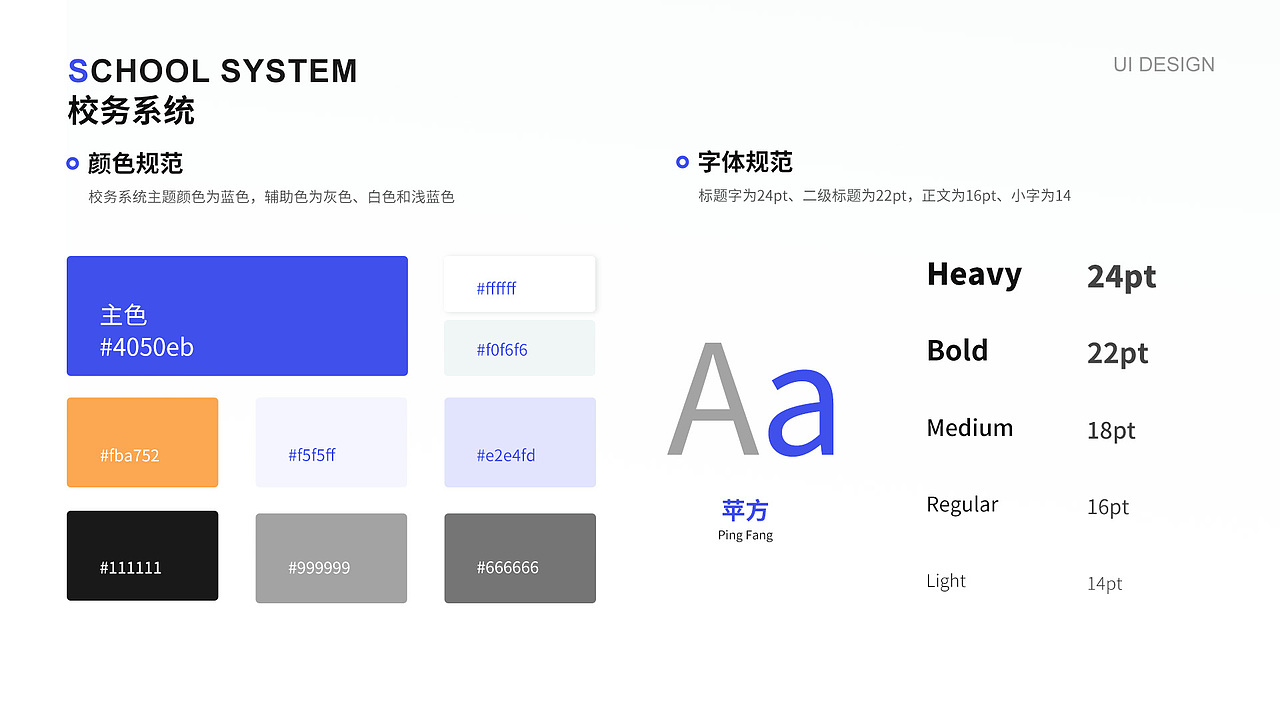Click the font size description sentence
This screenshot has height=720, width=1280.
tap(884, 196)
